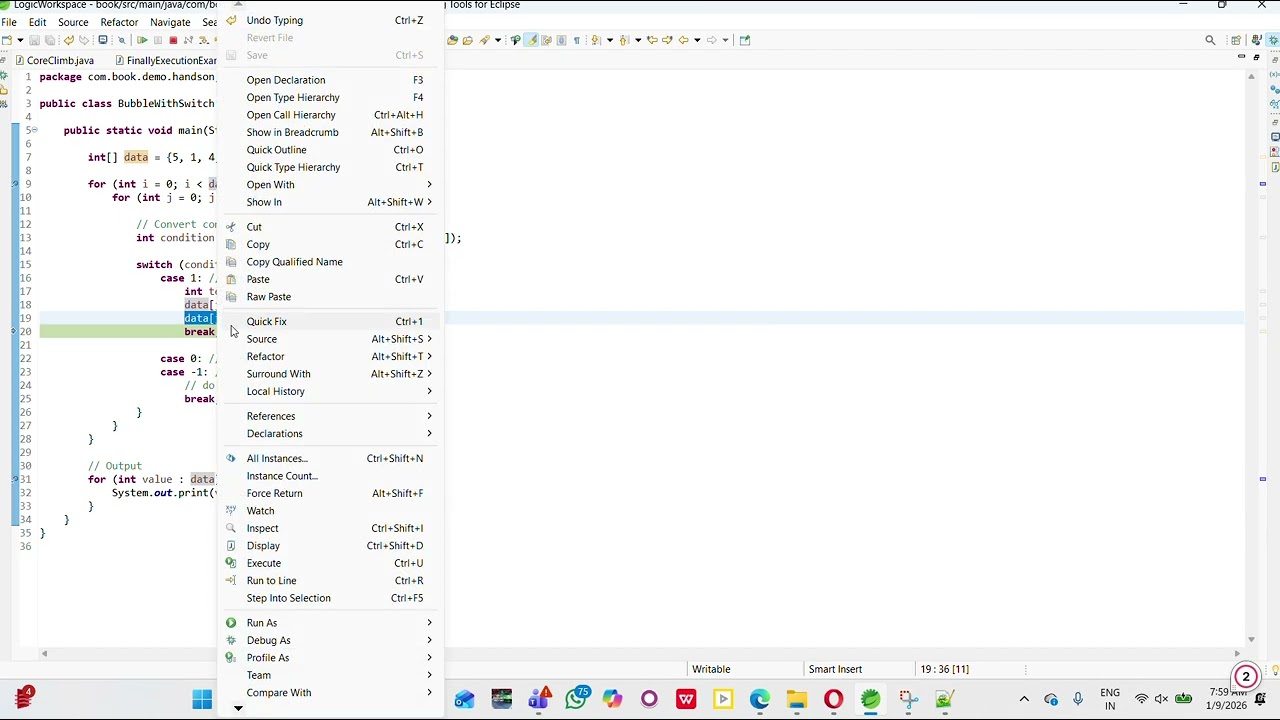Select Show in Breadcrumb entry
The width and height of the screenshot is (1280, 720).
tap(331, 133)
